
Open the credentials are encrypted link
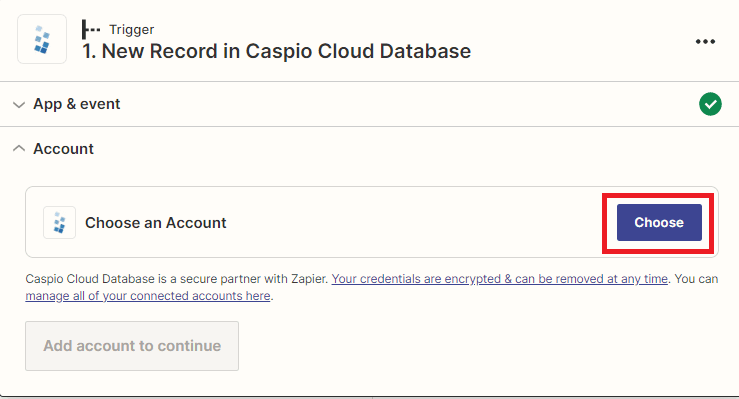coord(500,279)
